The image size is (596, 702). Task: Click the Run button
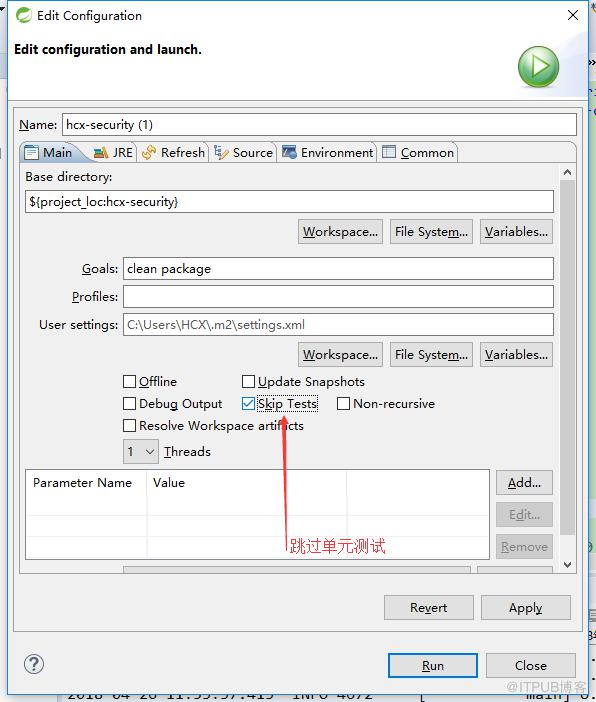point(433,665)
